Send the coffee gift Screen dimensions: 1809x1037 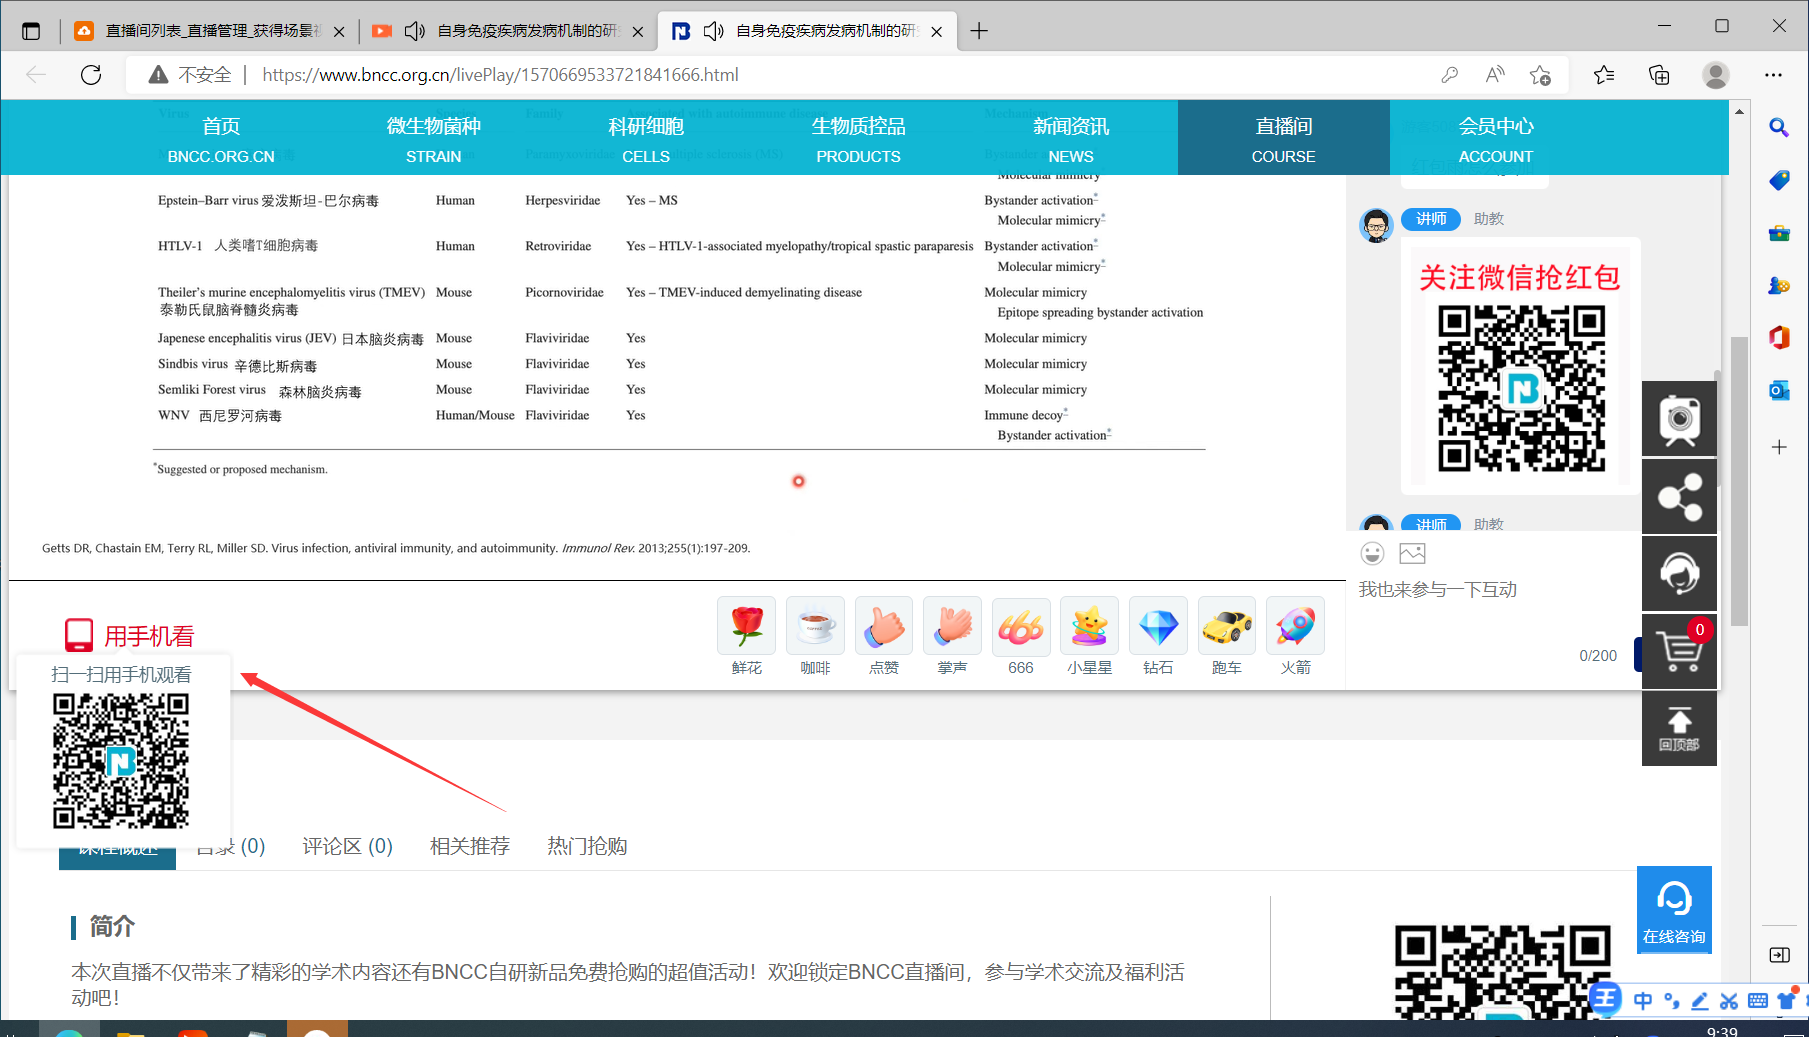pyautogui.click(x=815, y=627)
